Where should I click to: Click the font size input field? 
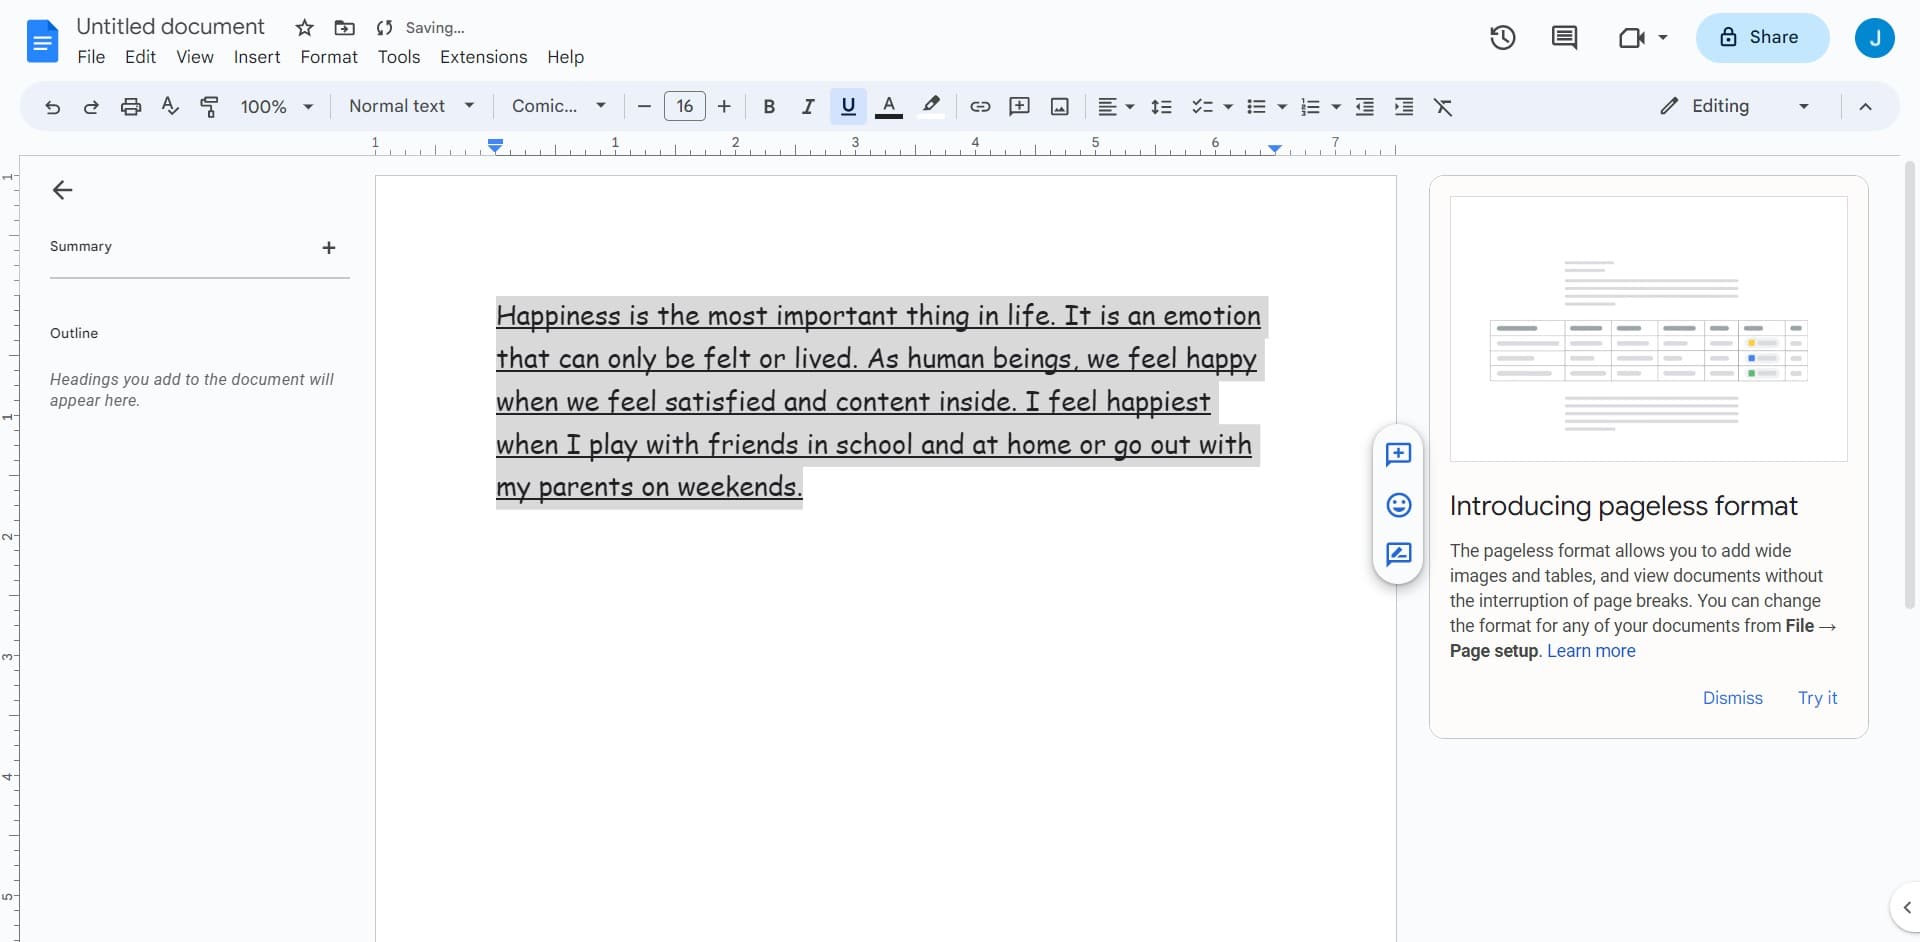pos(685,106)
